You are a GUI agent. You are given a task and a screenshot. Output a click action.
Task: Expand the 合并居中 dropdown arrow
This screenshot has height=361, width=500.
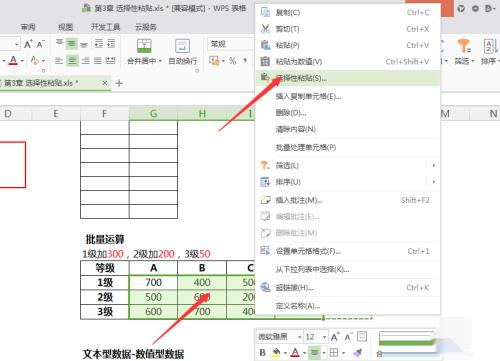coord(160,61)
